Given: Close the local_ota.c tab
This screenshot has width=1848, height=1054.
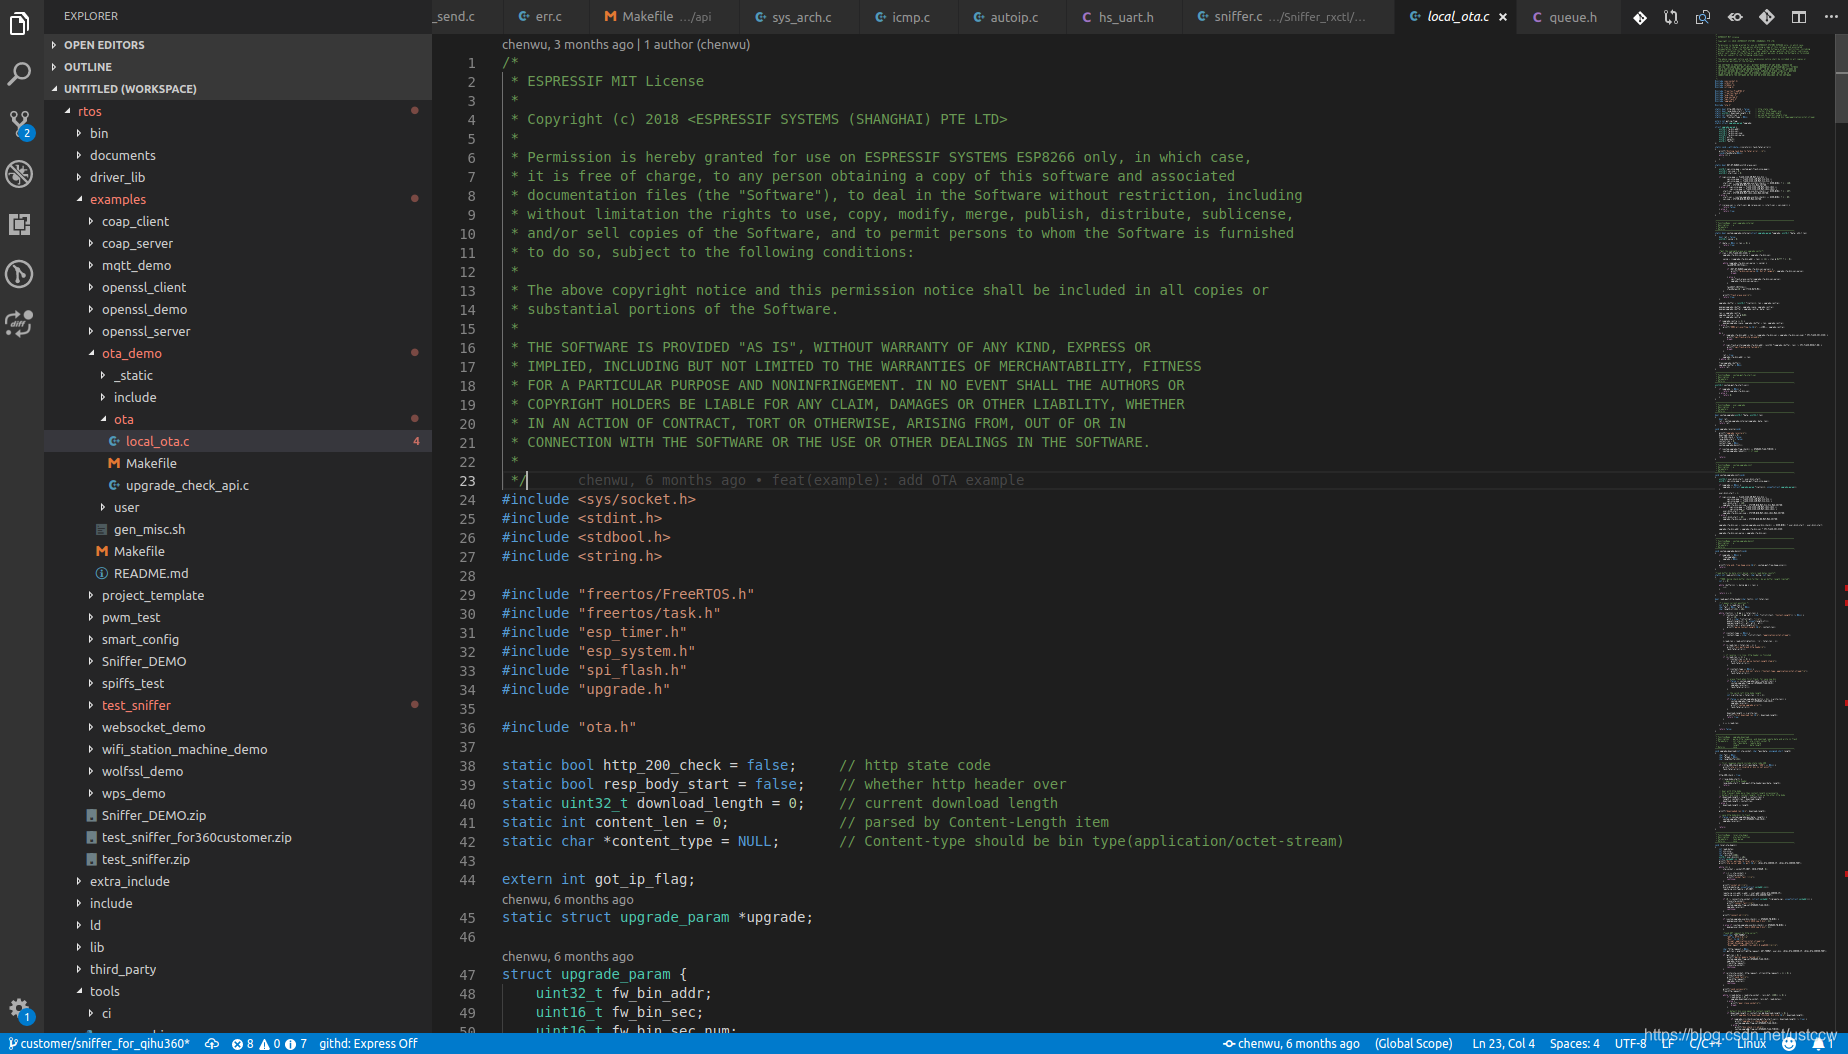Looking at the screenshot, I should tap(1503, 17).
